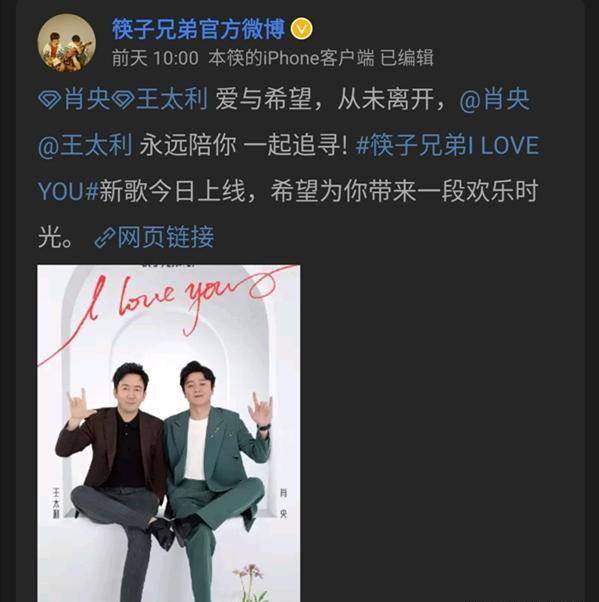Image resolution: width=599 pixels, height=602 pixels.
Task: Tap the man in green suit
Action: [x=217, y=480]
